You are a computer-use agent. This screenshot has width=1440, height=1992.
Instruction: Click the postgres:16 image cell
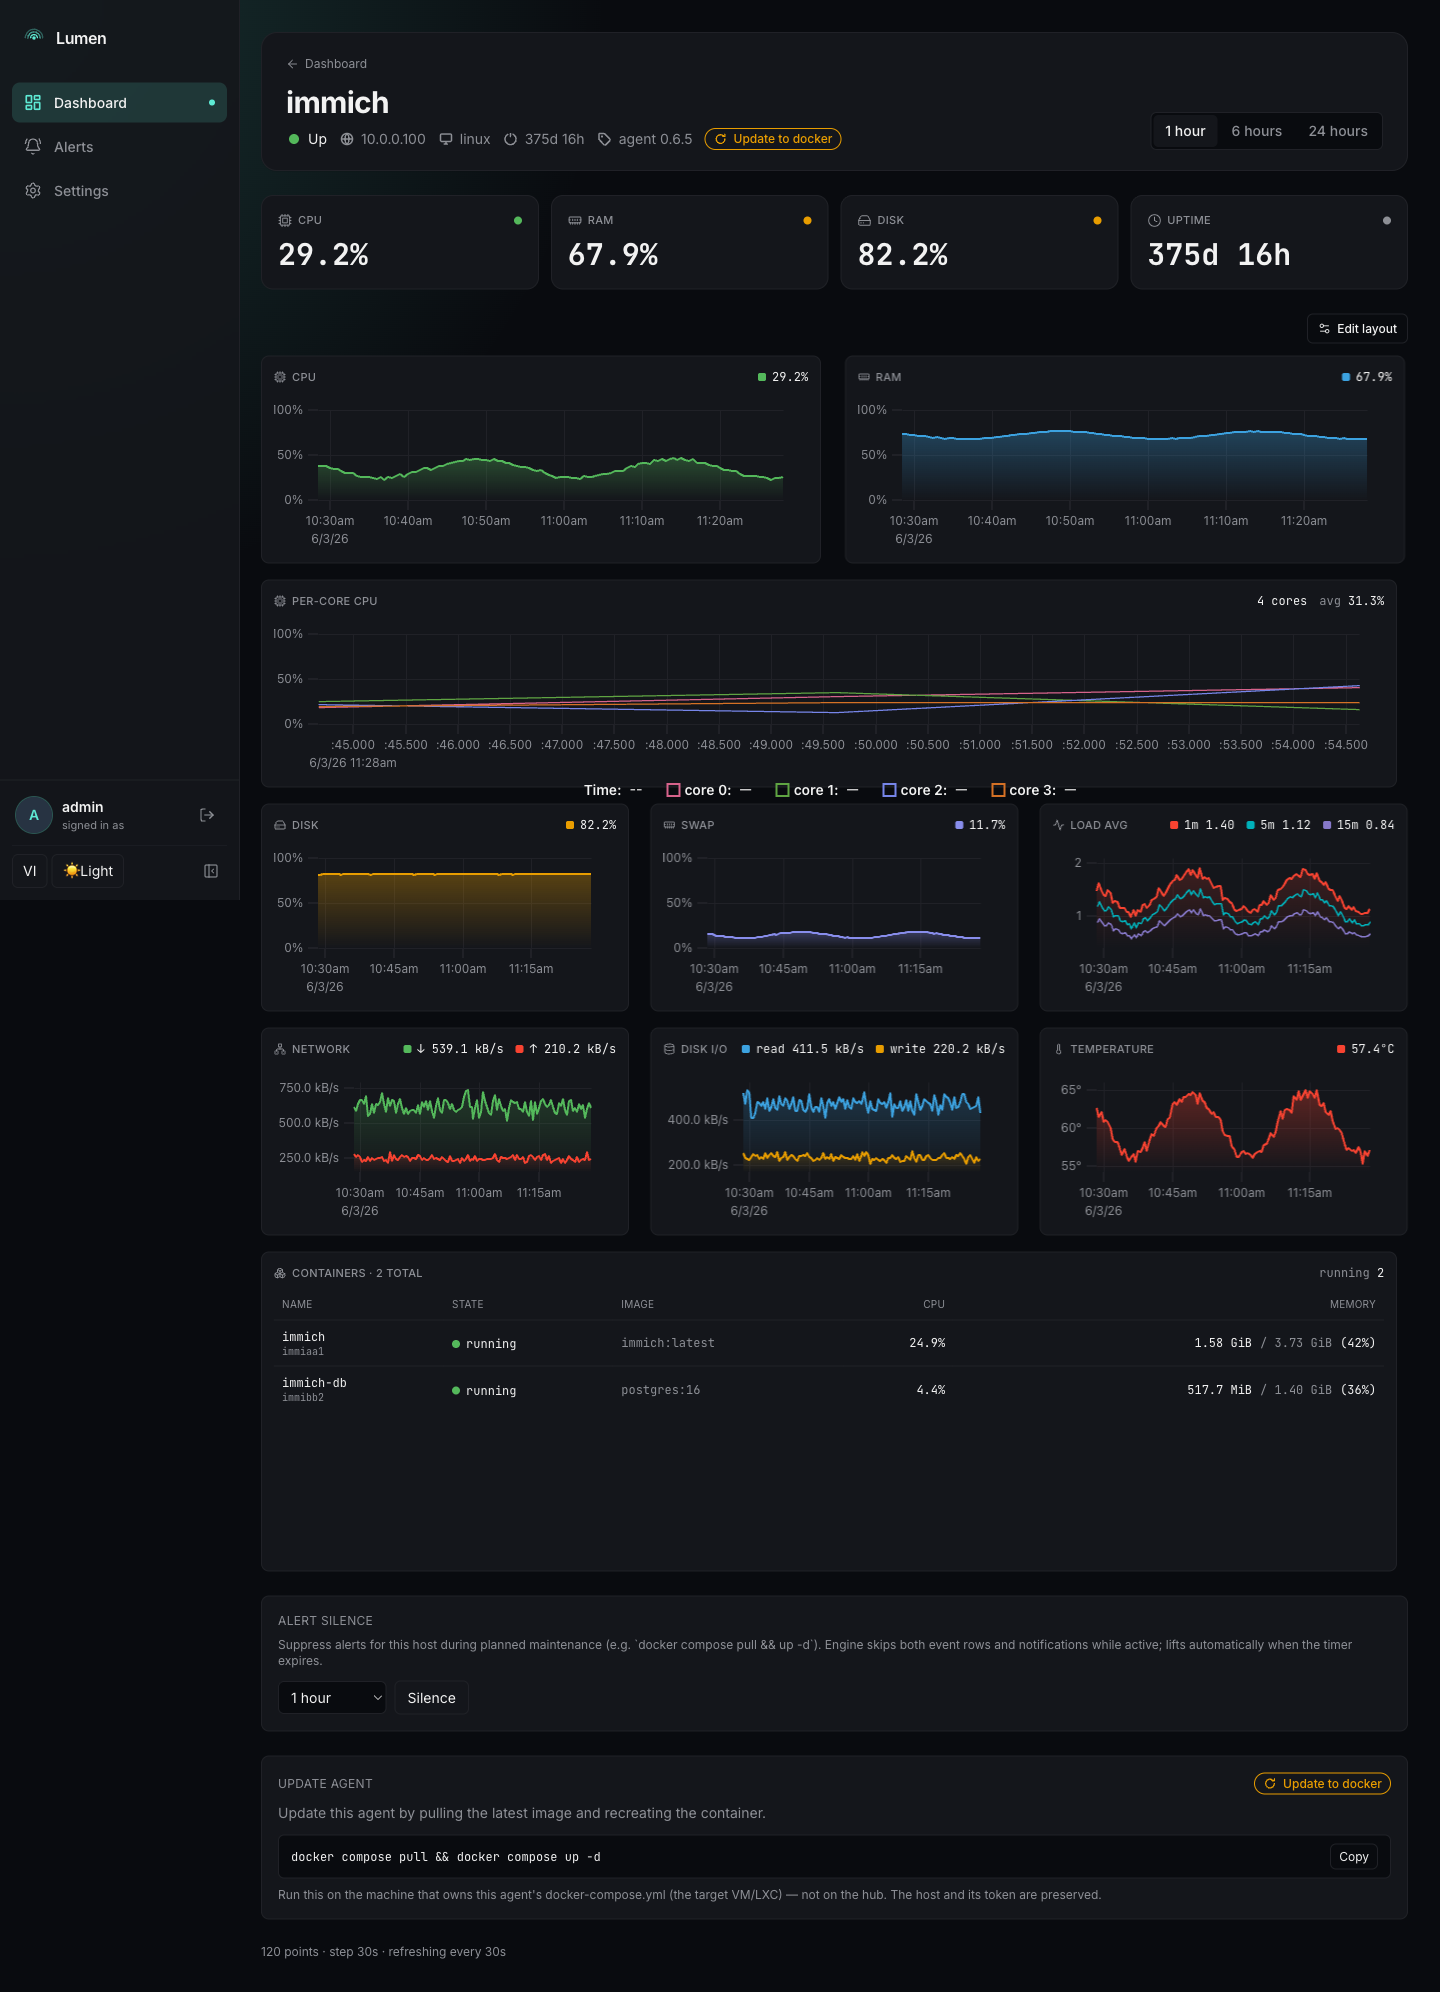coord(660,1390)
